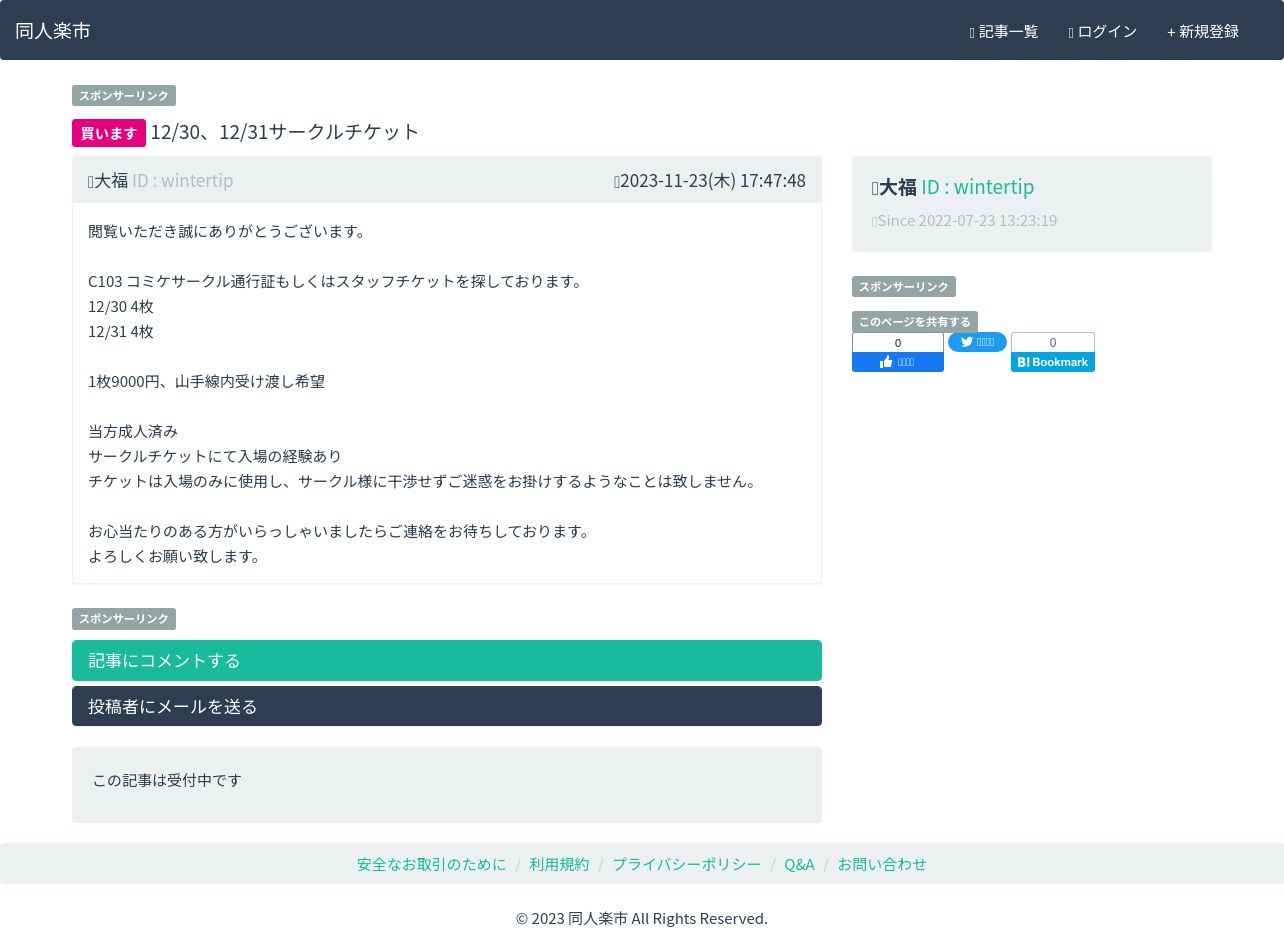Click スポンサーリンク label above comment button
This screenshot has height=930, width=1284.
click(124, 619)
